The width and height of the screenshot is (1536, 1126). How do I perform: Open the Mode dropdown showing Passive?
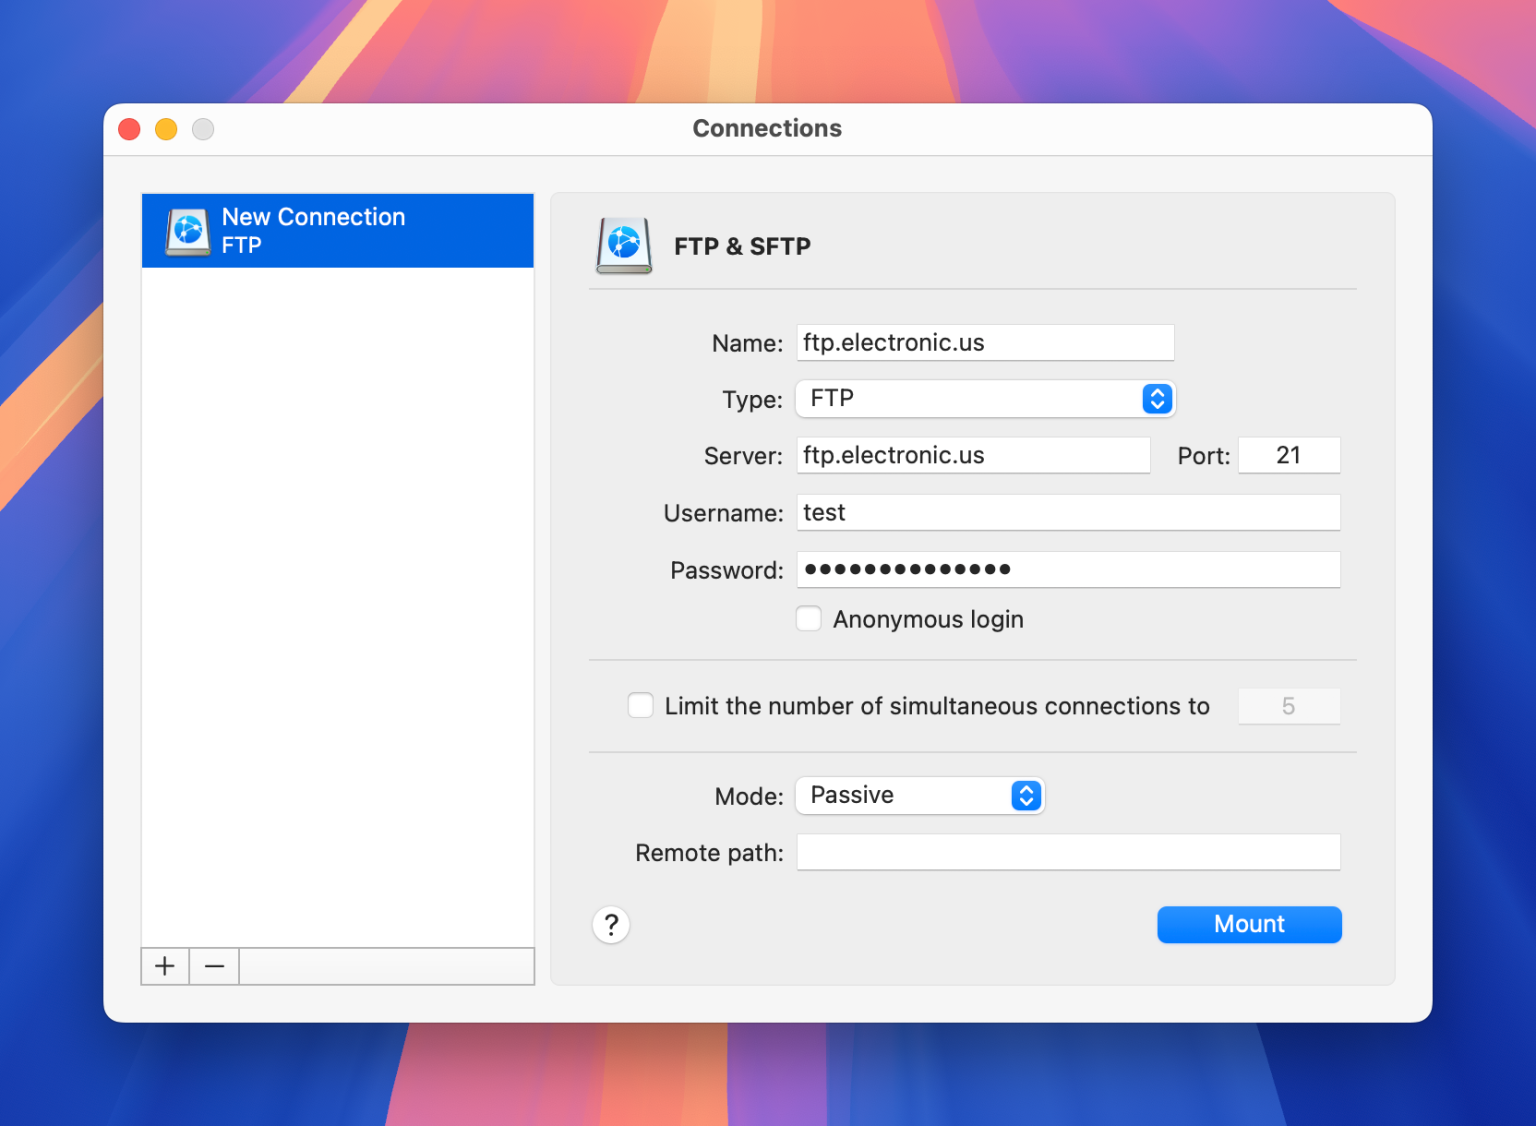pos(919,795)
